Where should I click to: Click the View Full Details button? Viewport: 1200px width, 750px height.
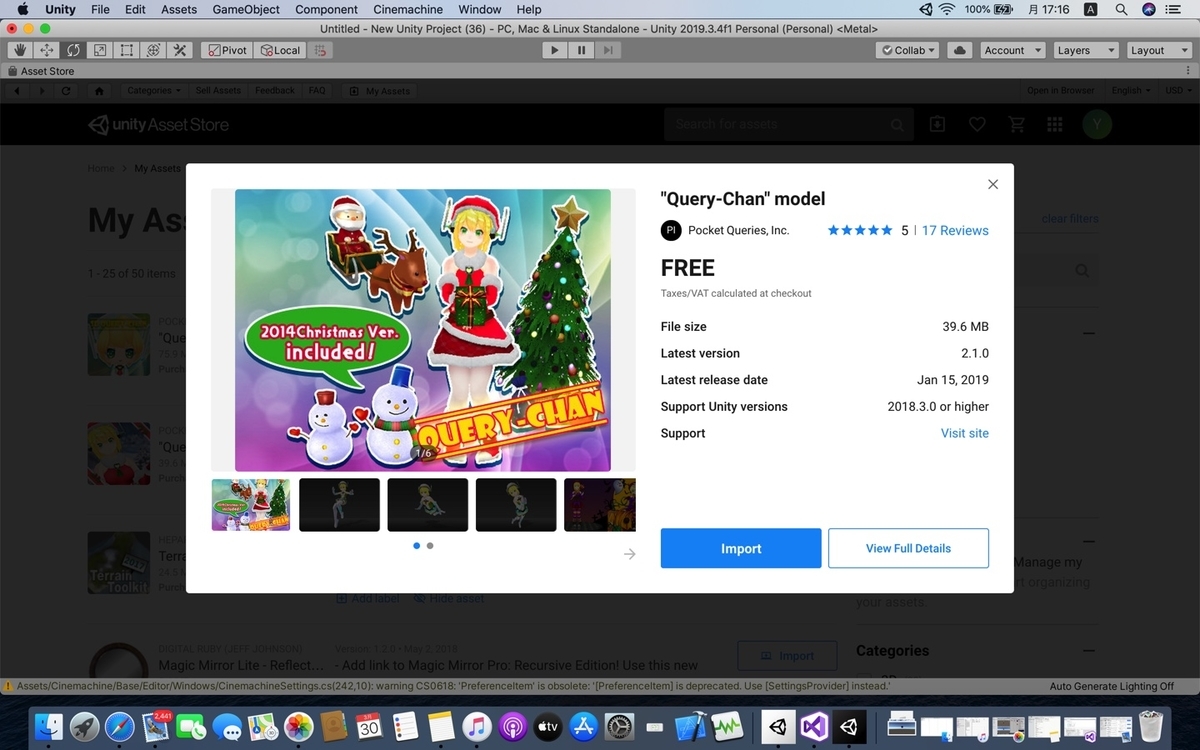909,548
